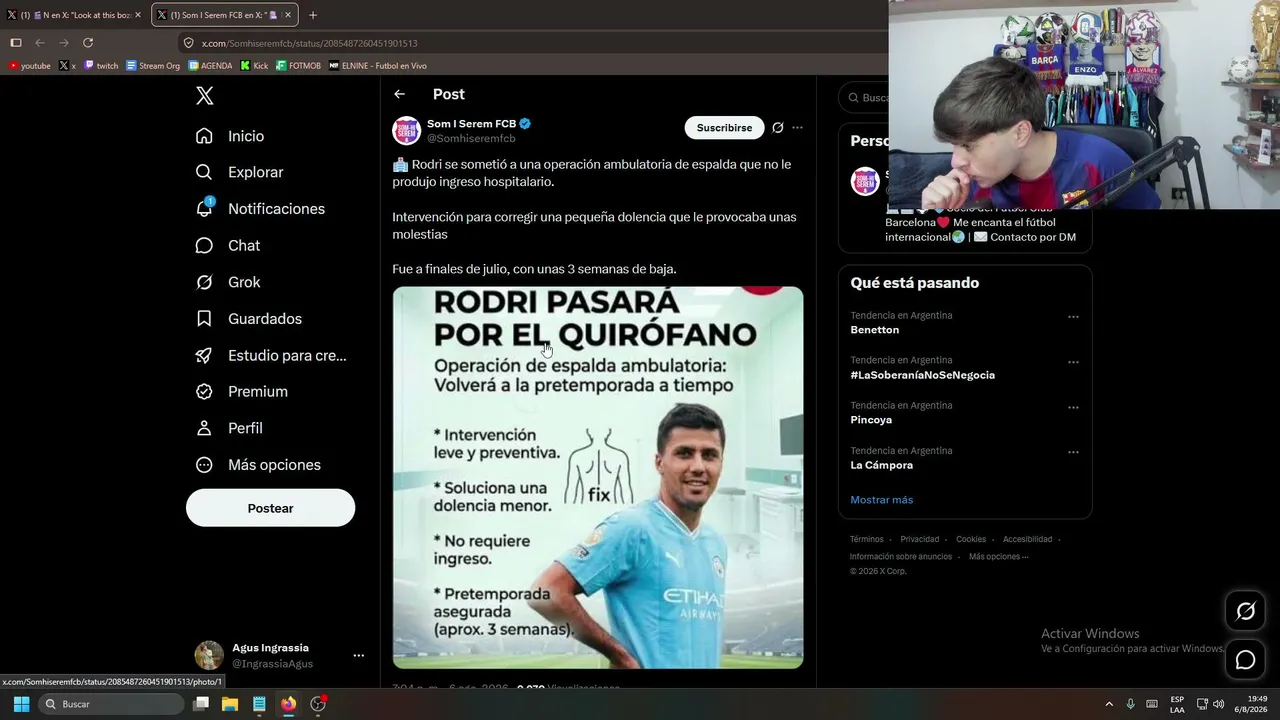
Task: Open more options for #LaSoberaníaNoSeNegocia trend
Action: point(1073,362)
